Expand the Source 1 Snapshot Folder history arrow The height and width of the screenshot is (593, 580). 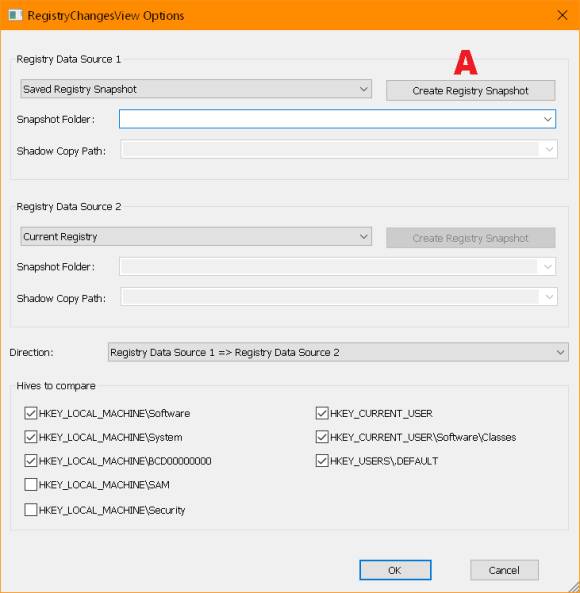(547, 119)
